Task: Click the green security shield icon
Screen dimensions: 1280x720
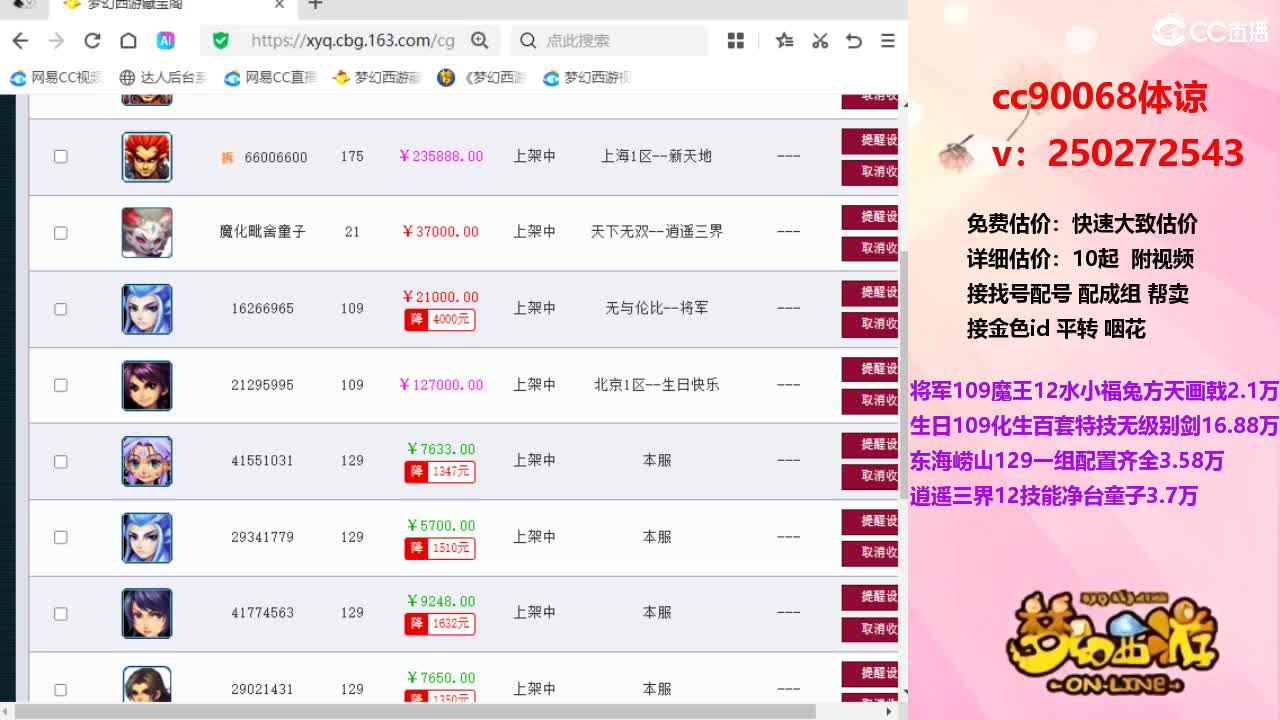Action: pyautogui.click(x=221, y=41)
